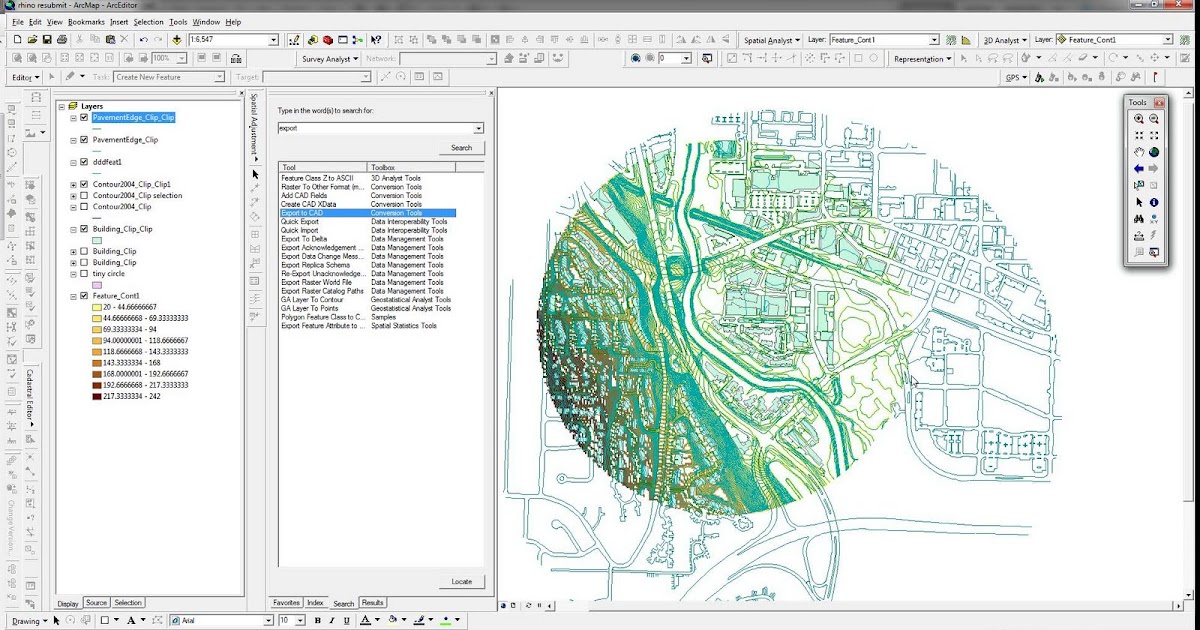This screenshot has height=630, width=1200.
Task: Click the What's This help pointer icon
Action: [x=376, y=40]
